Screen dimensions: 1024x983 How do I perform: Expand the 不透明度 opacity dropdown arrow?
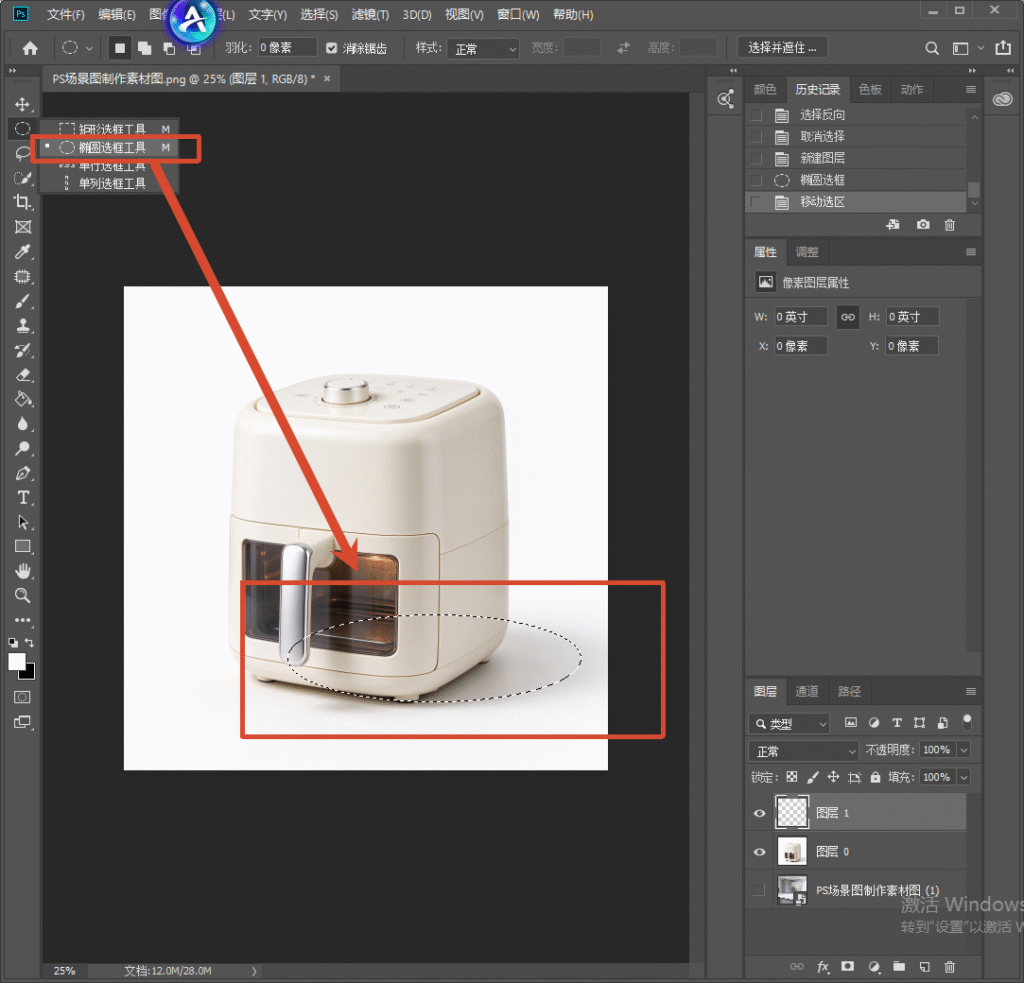(x=963, y=750)
